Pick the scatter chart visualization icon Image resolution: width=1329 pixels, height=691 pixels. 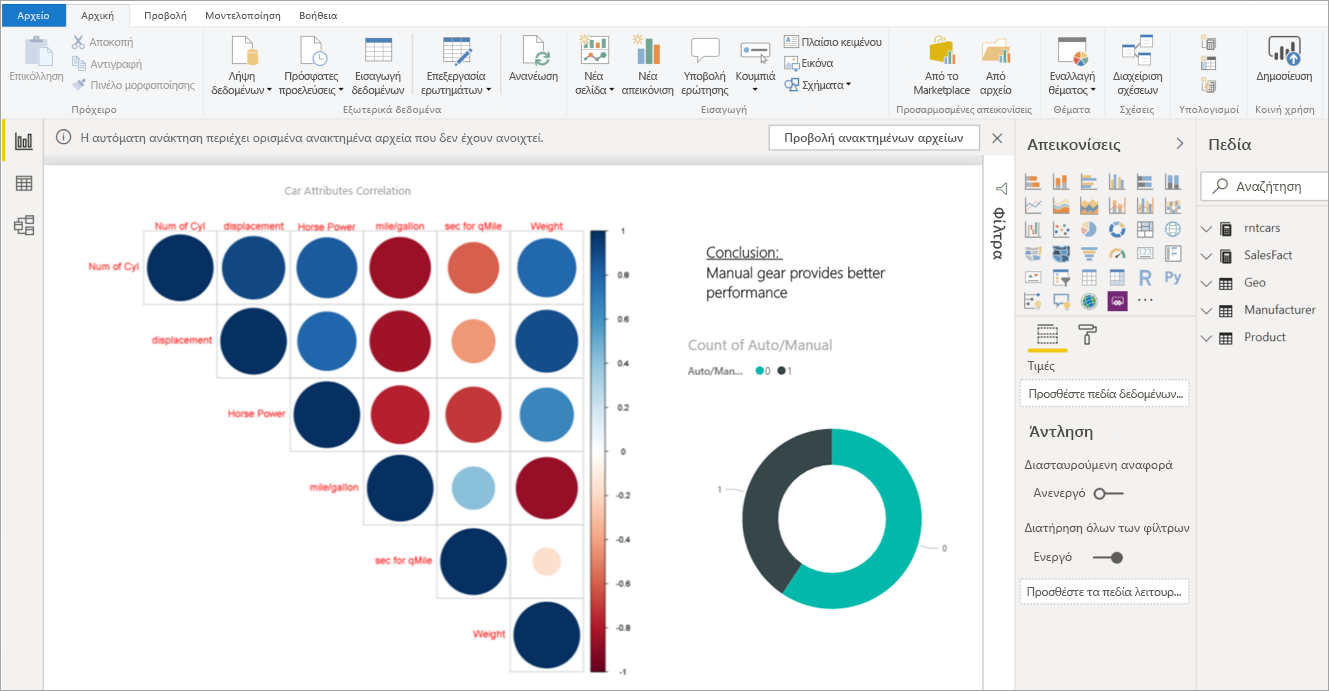[1062, 229]
